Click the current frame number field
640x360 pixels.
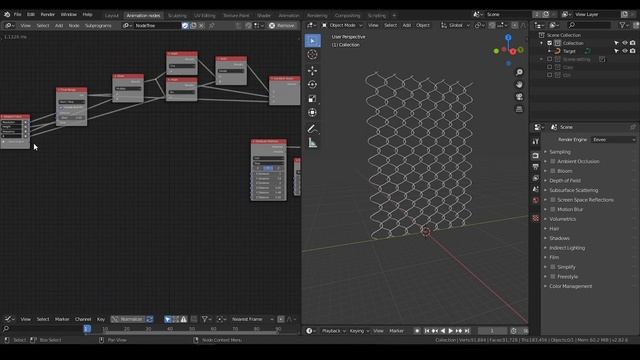tap(492, 331)
